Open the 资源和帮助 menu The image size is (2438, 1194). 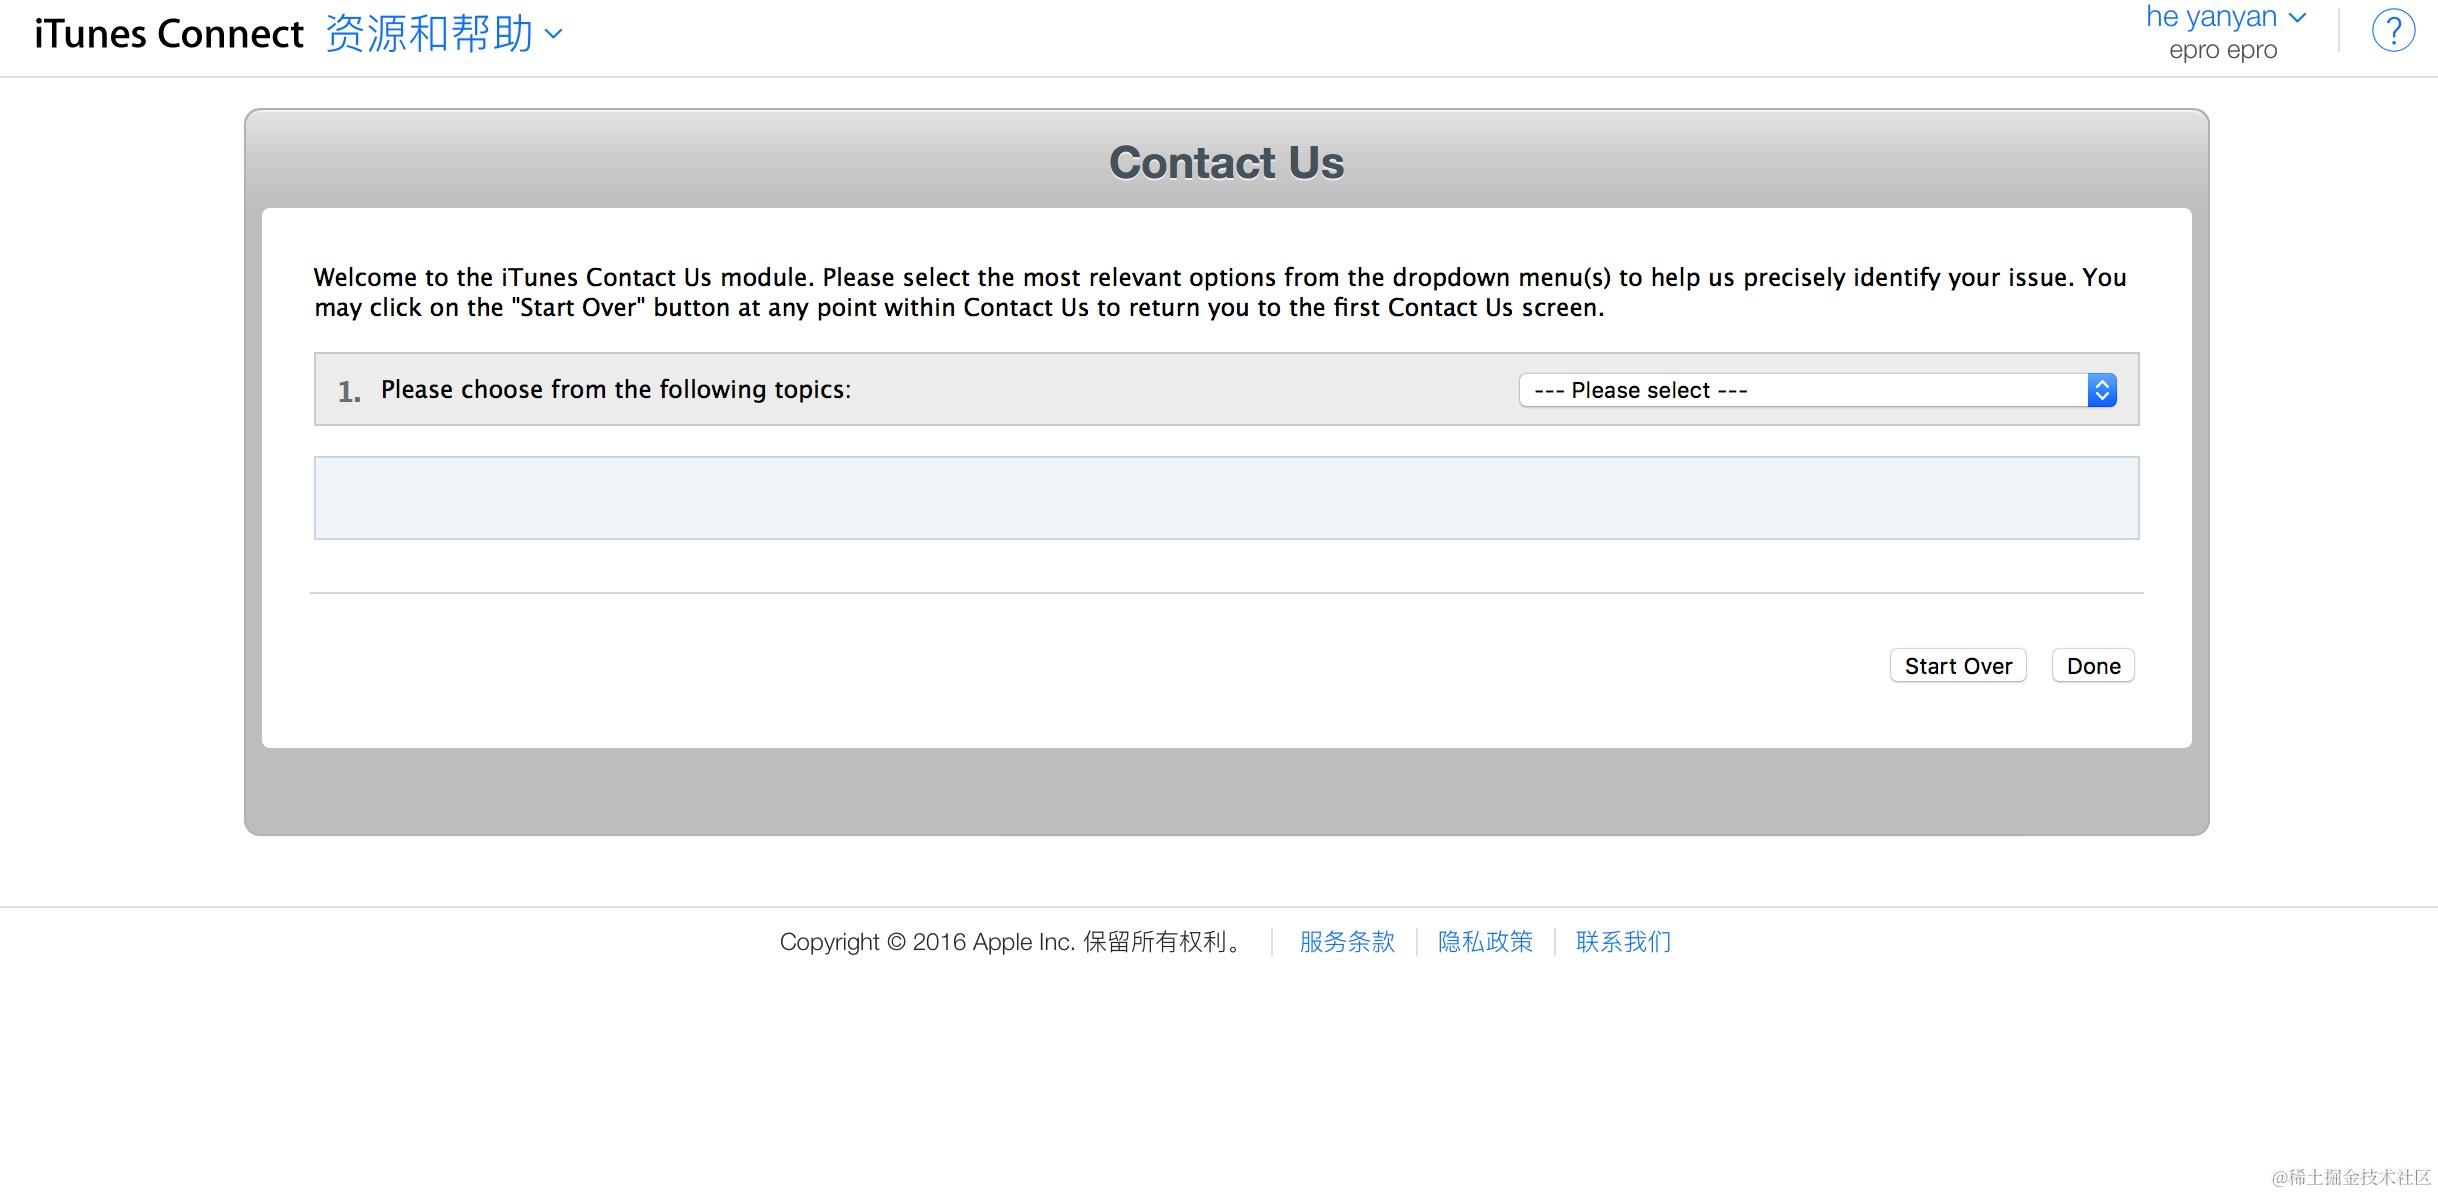click(x=429, y=34)
